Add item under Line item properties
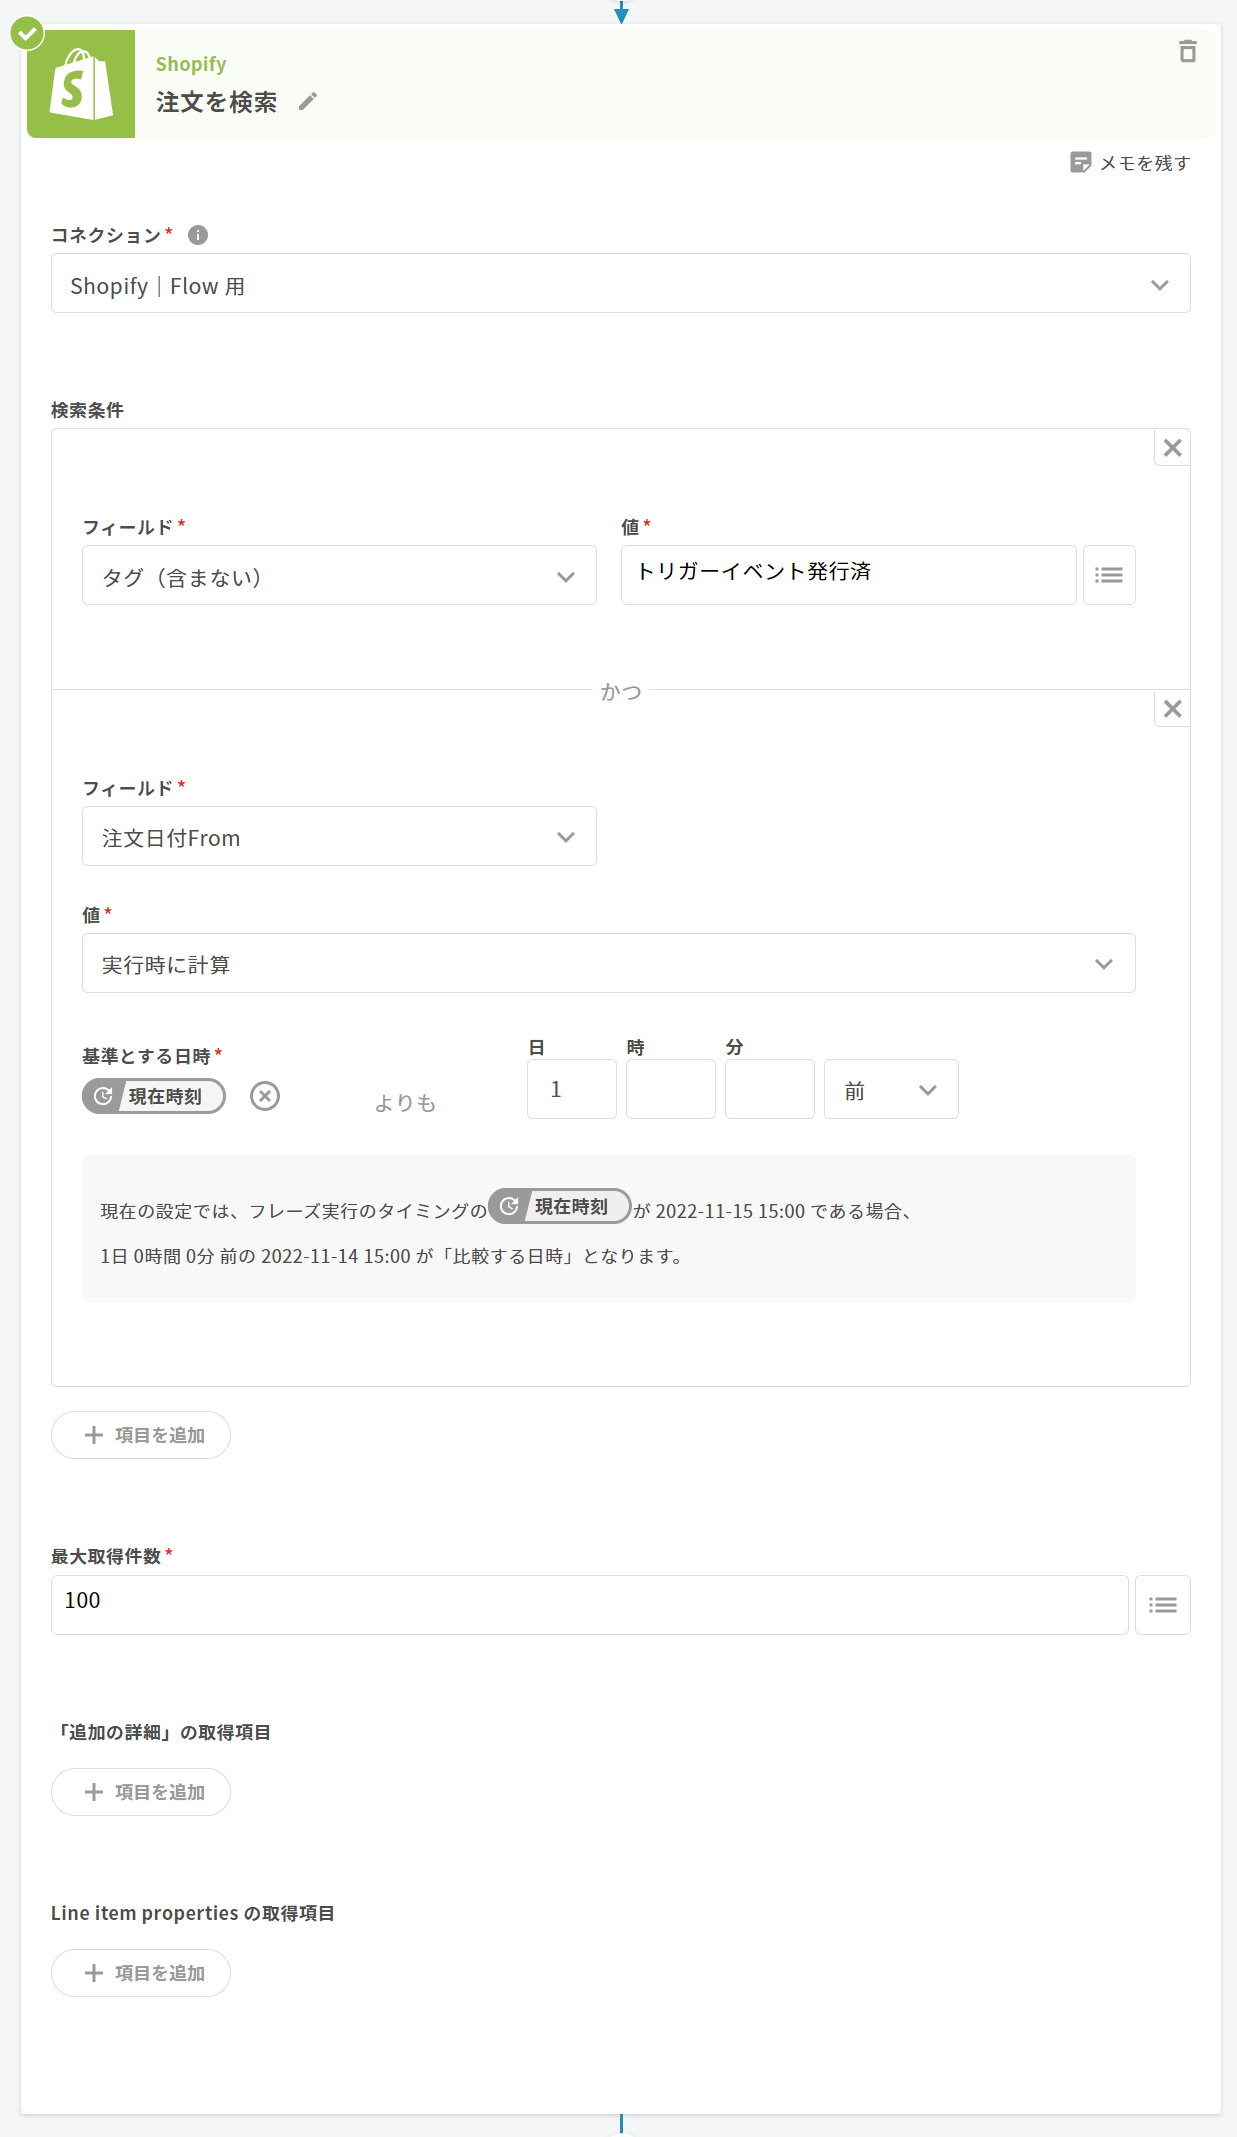The width and height of the screenshot is (1237, 2137). click(141, 1973)
